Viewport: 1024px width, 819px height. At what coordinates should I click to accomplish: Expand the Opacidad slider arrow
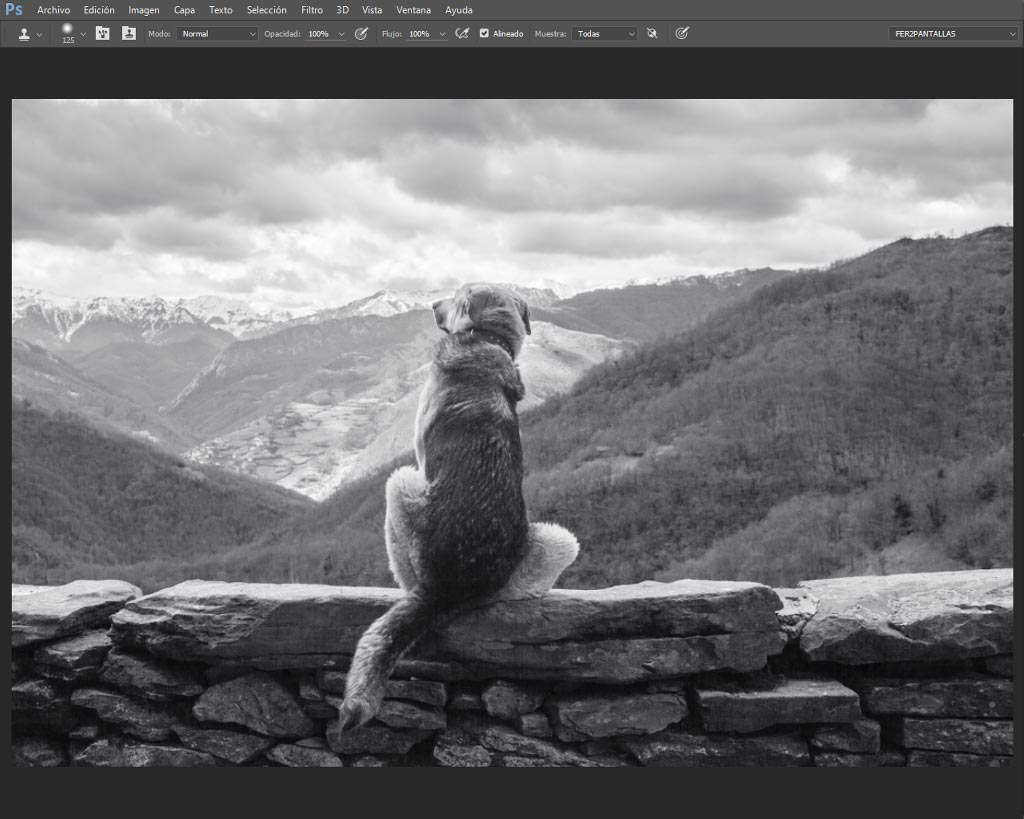tap(341, 34)
